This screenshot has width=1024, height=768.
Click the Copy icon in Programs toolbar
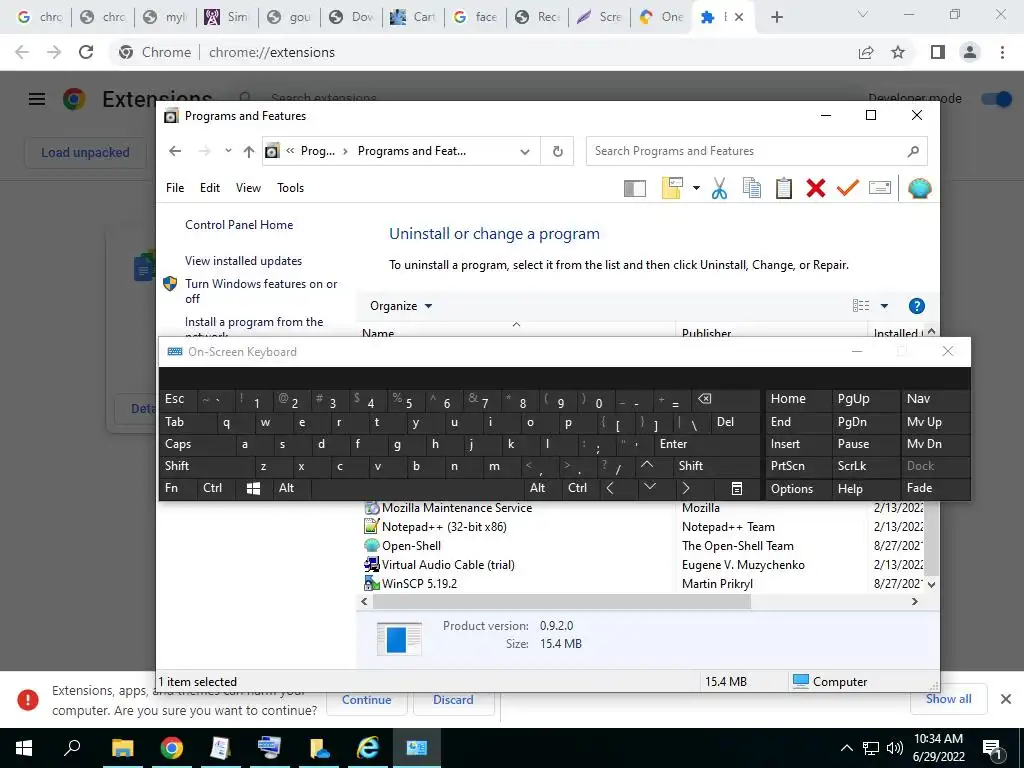[752, 188]
